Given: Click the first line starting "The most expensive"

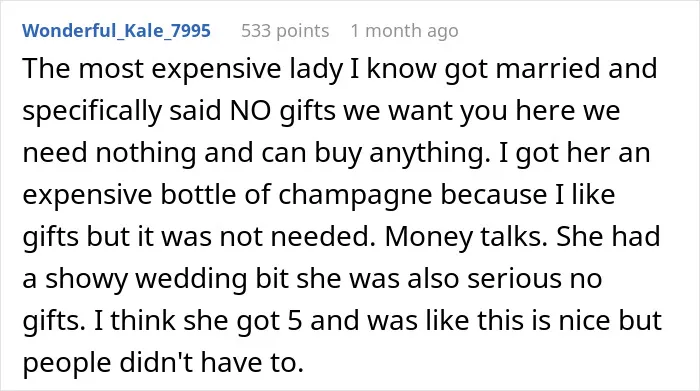Looking at the screenshot, I should [x=339, y=69].
